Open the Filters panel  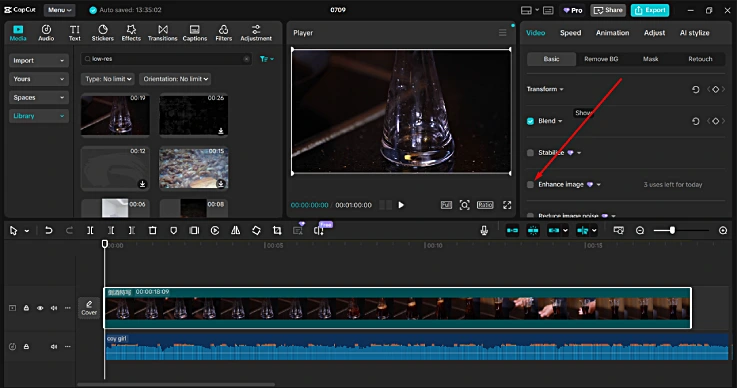[x=224, y=33]
